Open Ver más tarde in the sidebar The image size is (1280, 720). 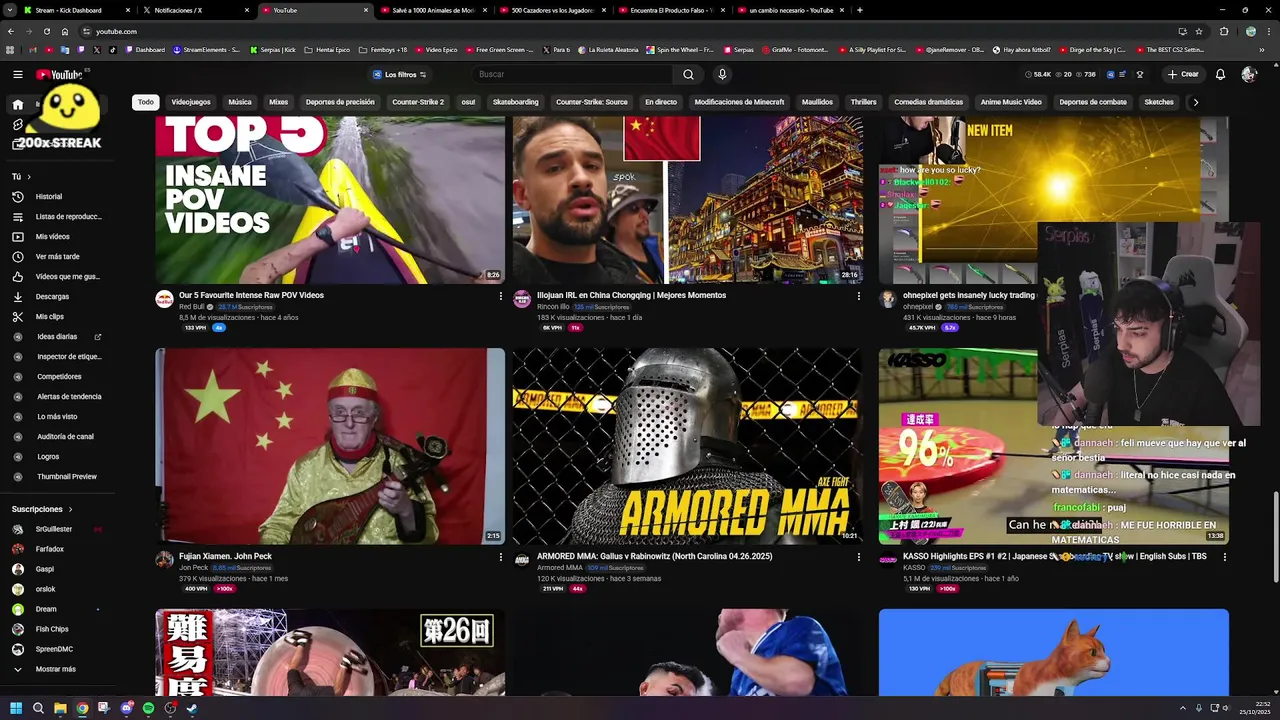click(56, 257)
